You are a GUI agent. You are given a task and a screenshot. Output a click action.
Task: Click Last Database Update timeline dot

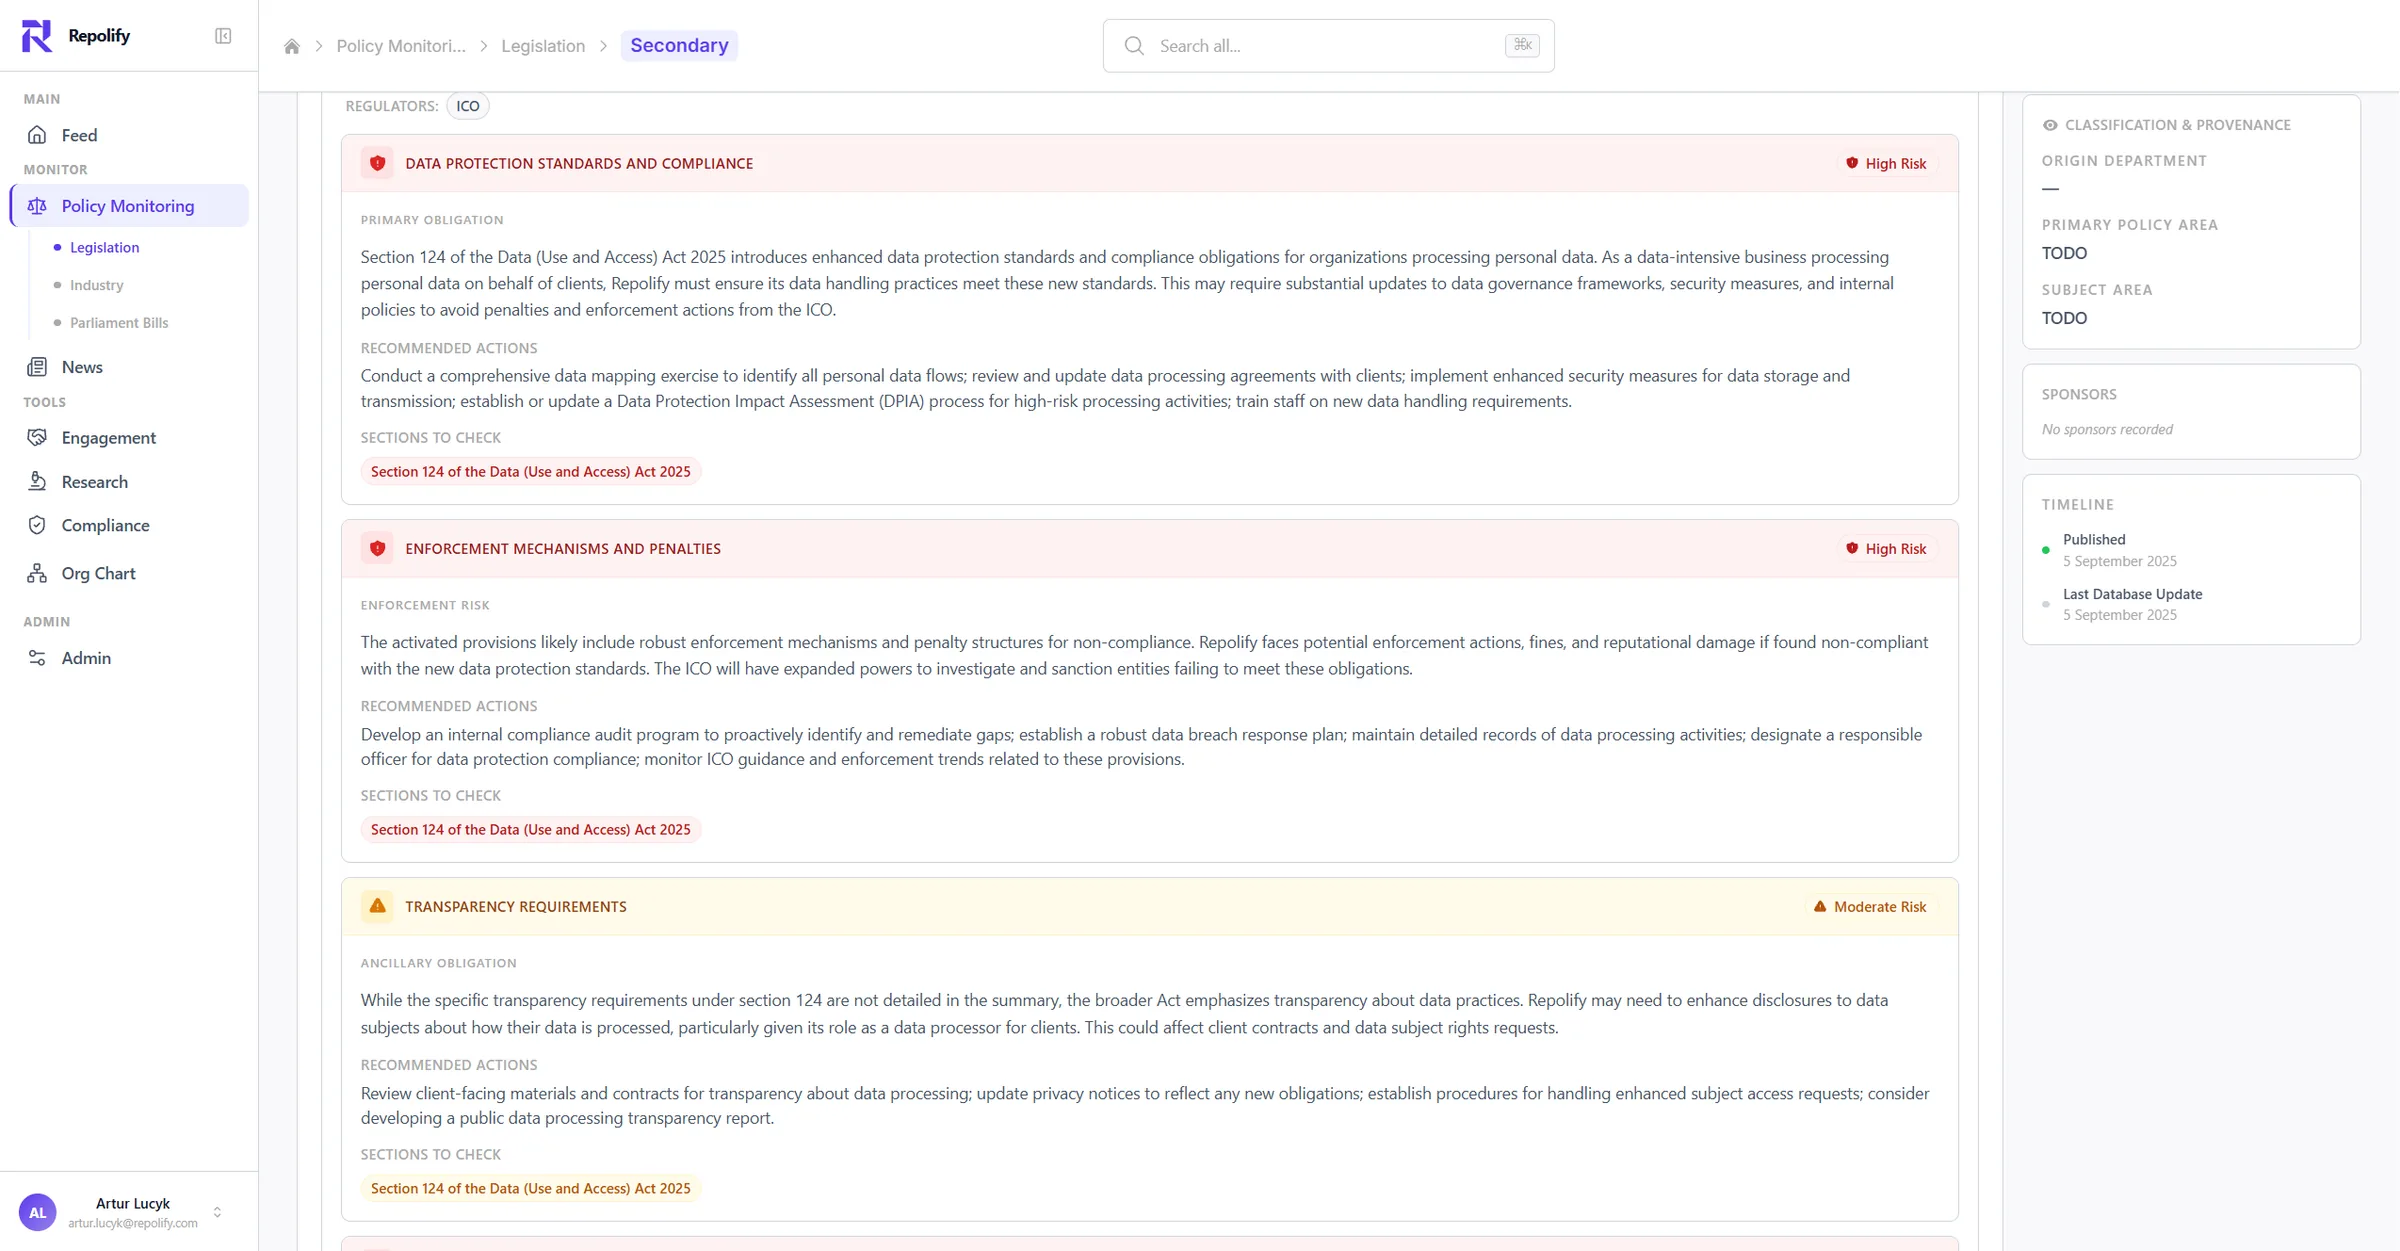tap(2046, 604)
